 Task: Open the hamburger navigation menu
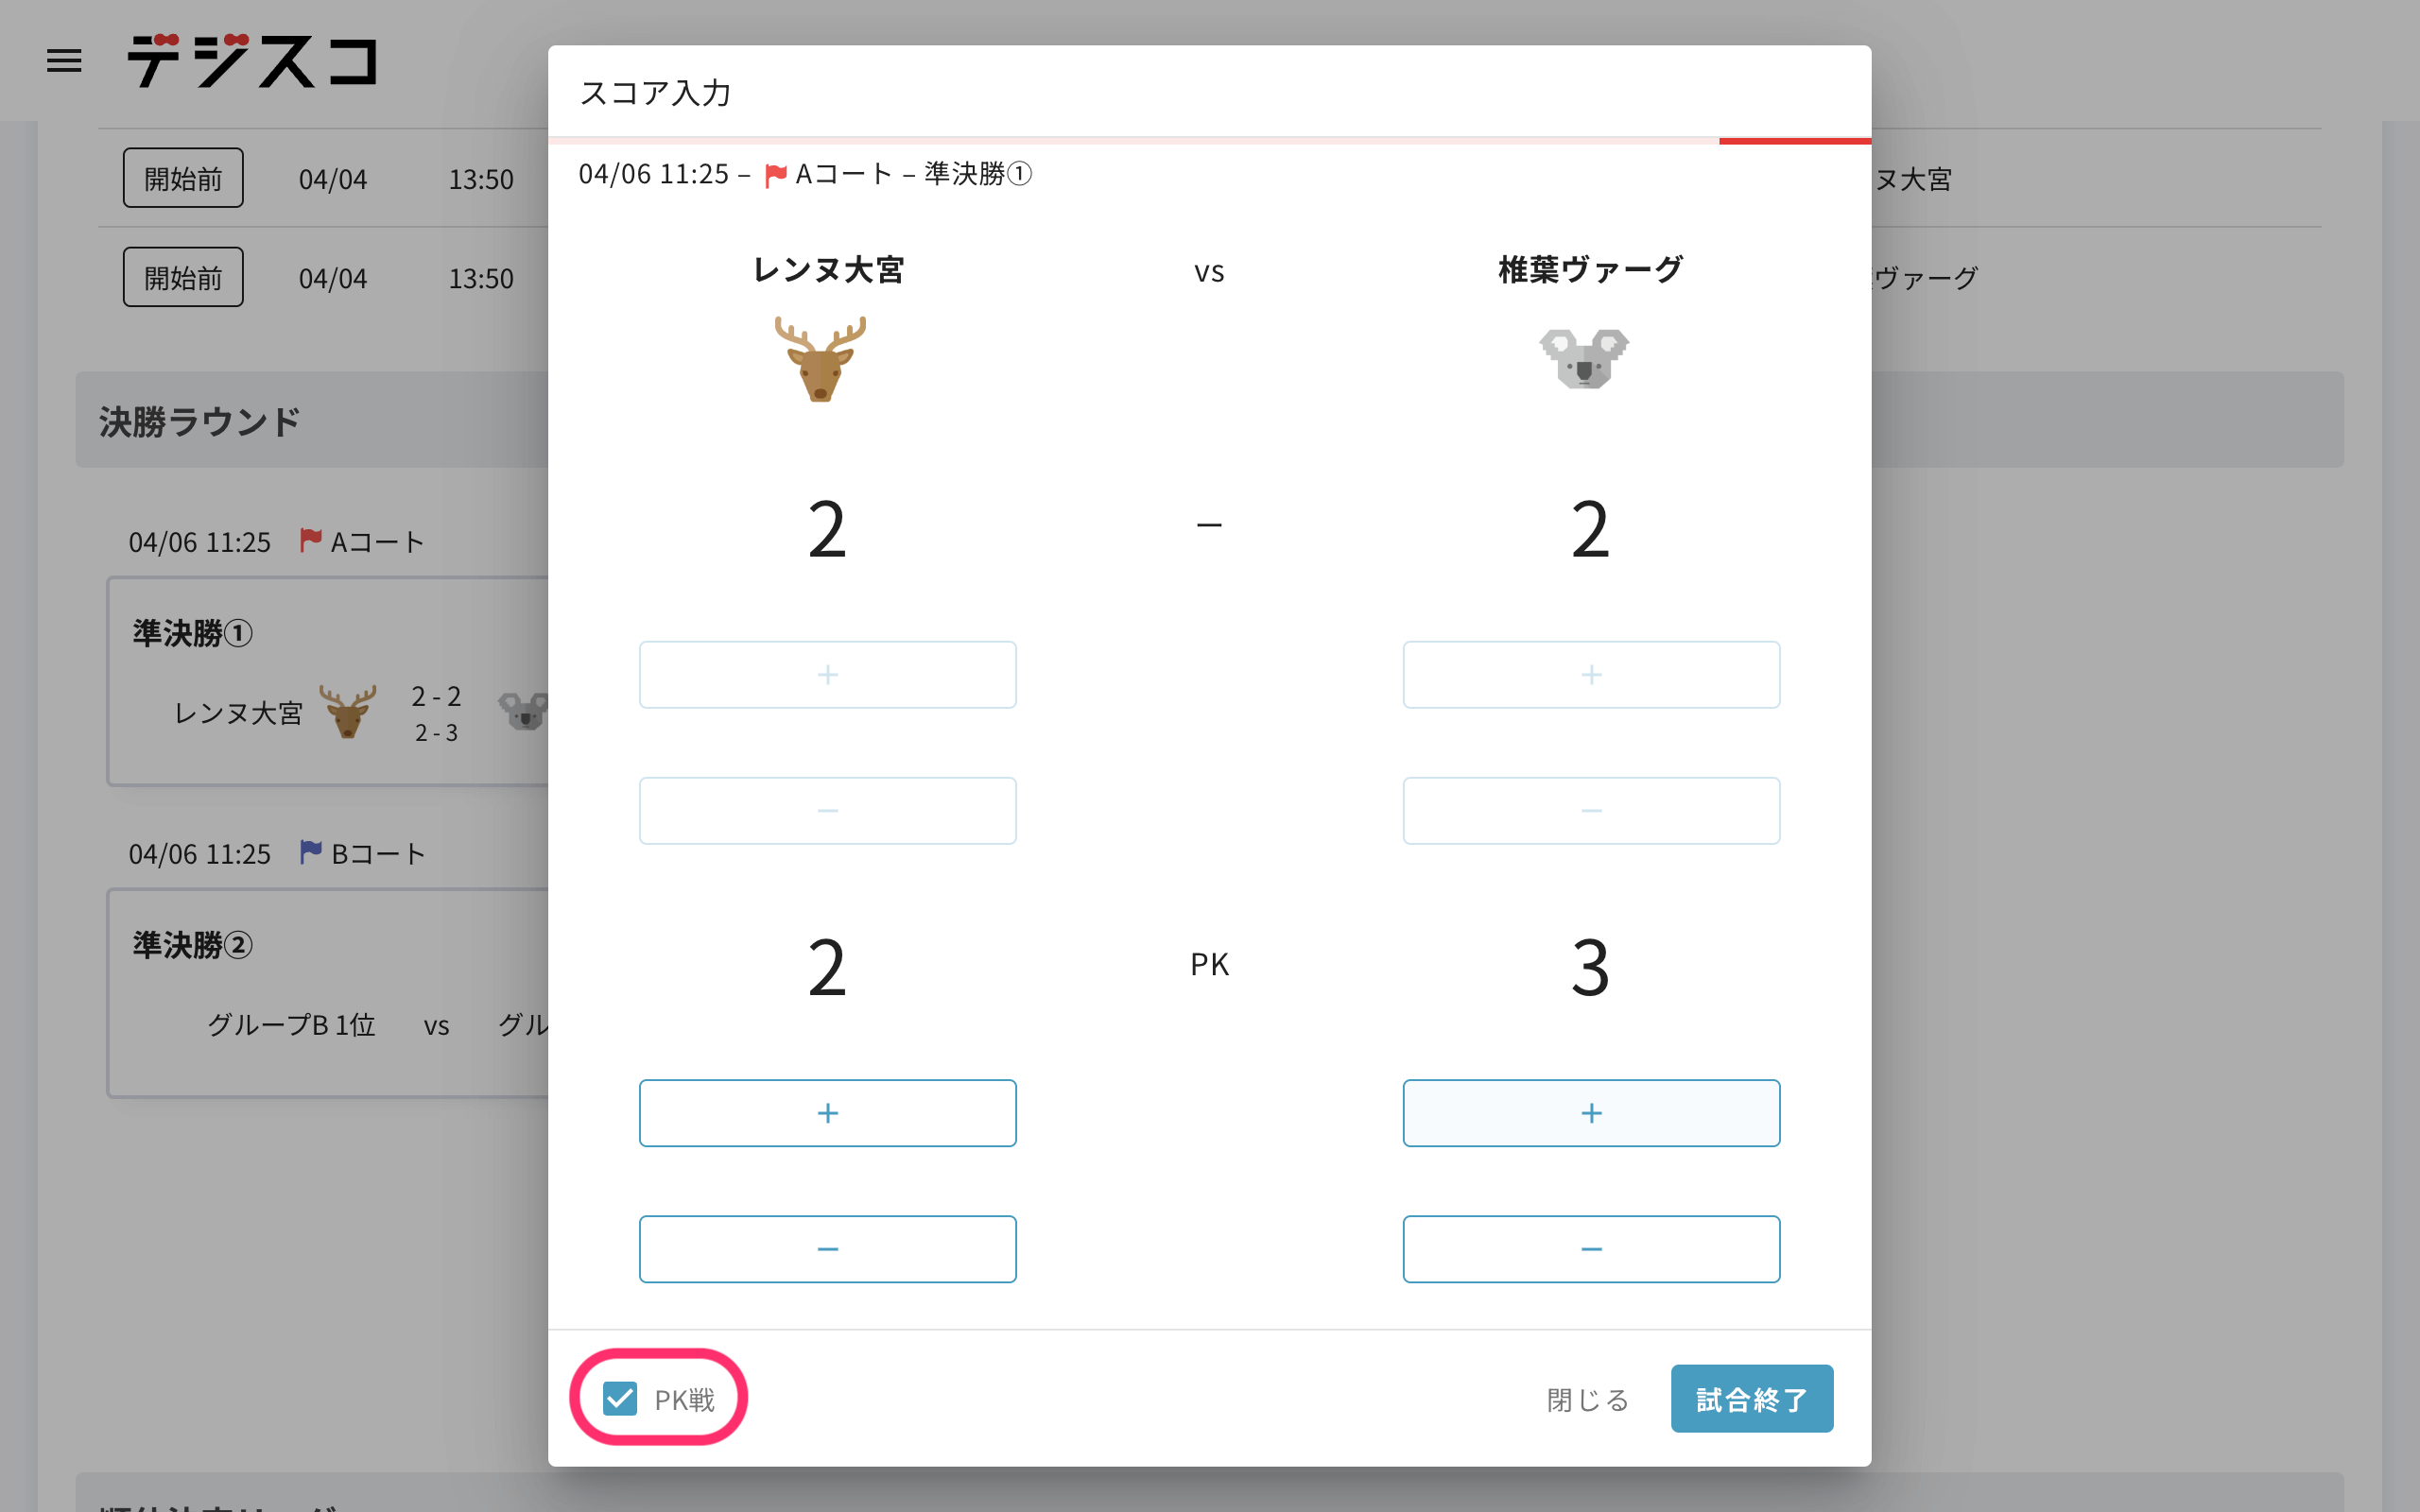pyautogui.click(x=64, y=61)
